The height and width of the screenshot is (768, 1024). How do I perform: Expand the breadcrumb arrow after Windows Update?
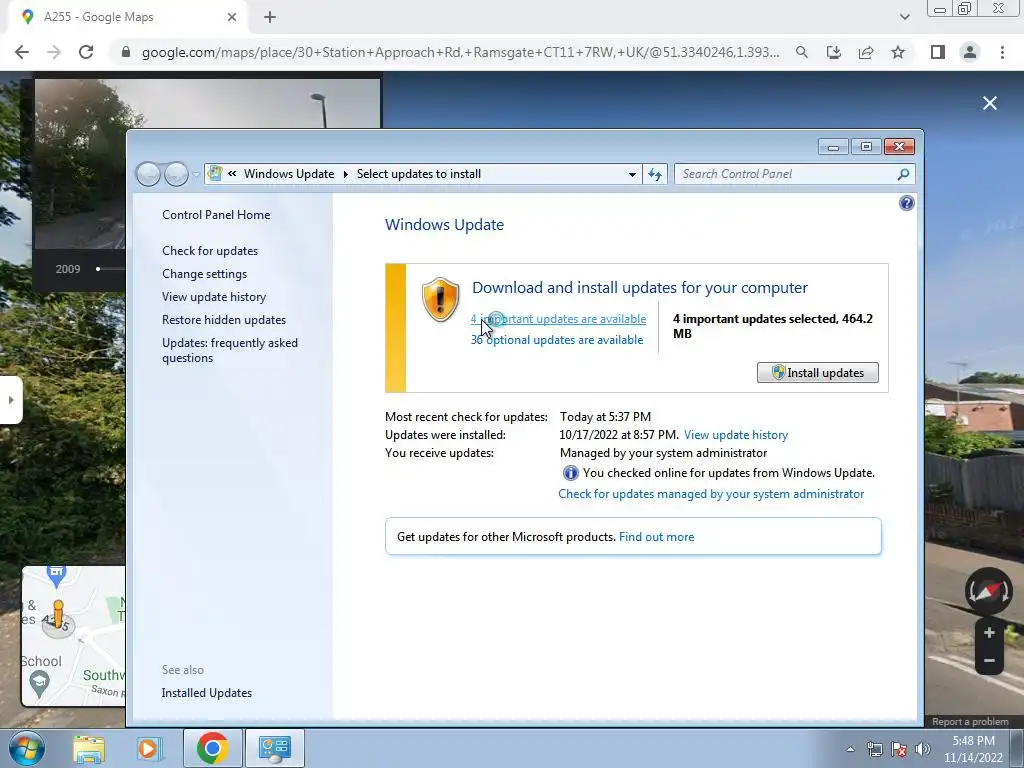345,174
